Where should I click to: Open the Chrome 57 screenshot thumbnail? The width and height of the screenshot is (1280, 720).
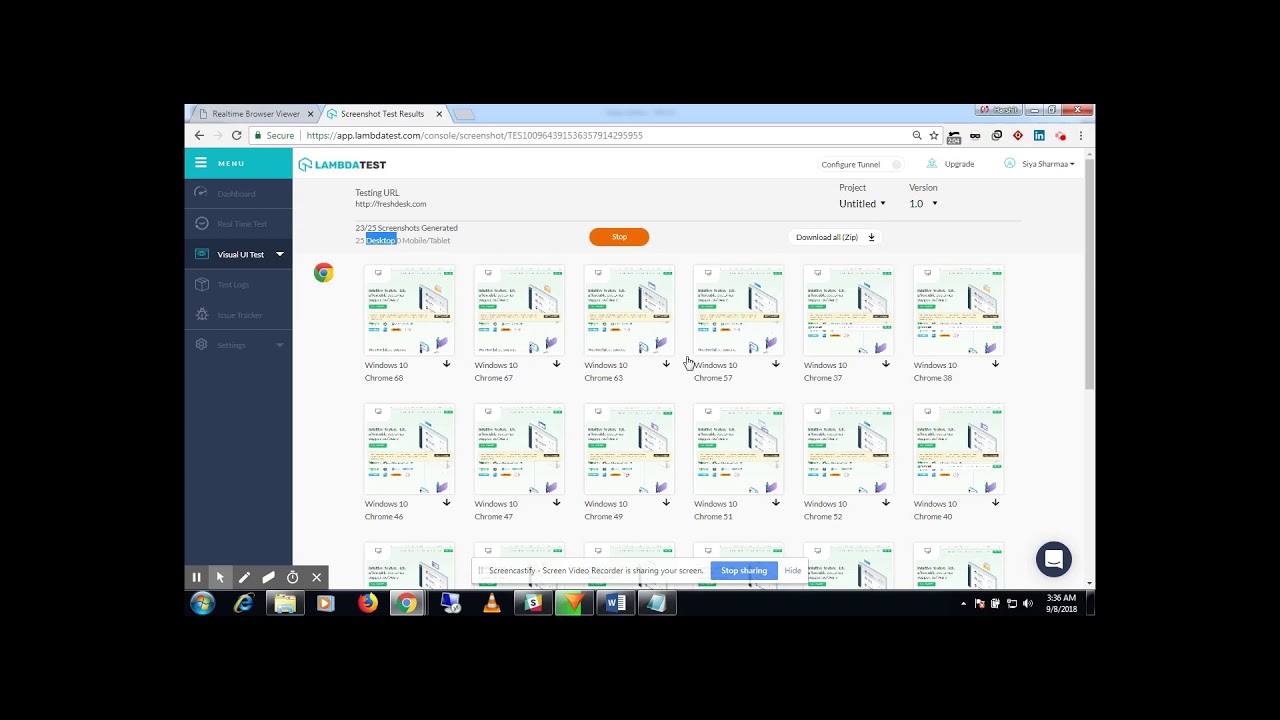coord(739,310)
